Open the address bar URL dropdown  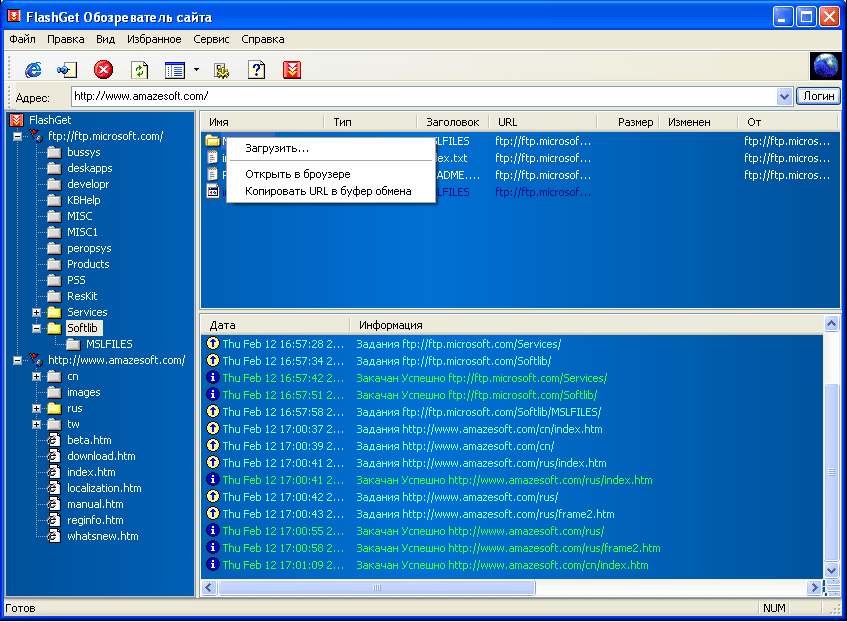[x=784, y=96]
